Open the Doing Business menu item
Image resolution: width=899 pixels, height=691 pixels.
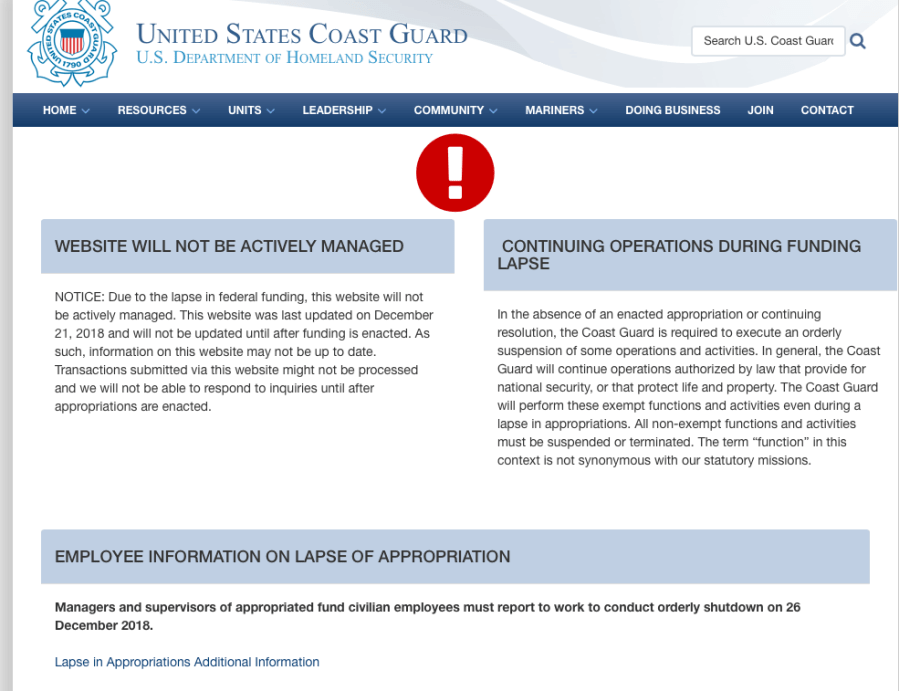672,110
